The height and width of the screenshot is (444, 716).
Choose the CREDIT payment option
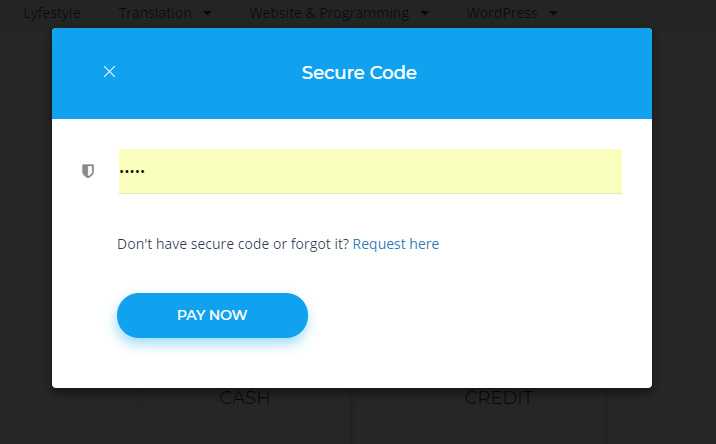point(498,399)
